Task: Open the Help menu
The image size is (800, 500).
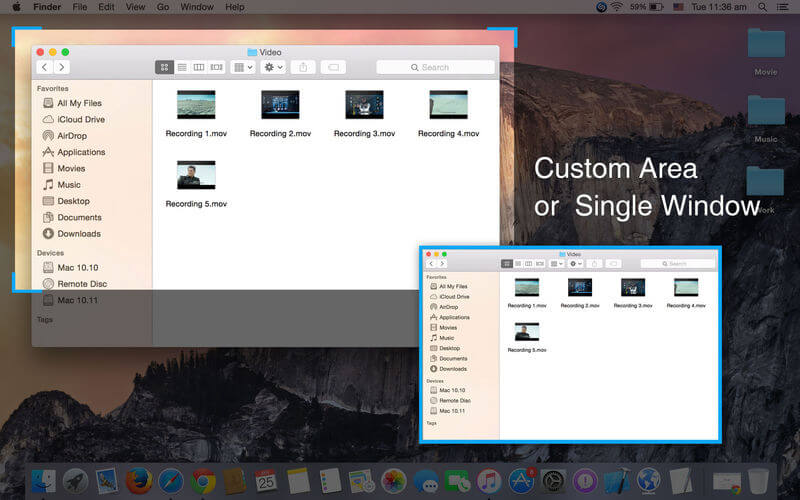Action: click(235, 7)
